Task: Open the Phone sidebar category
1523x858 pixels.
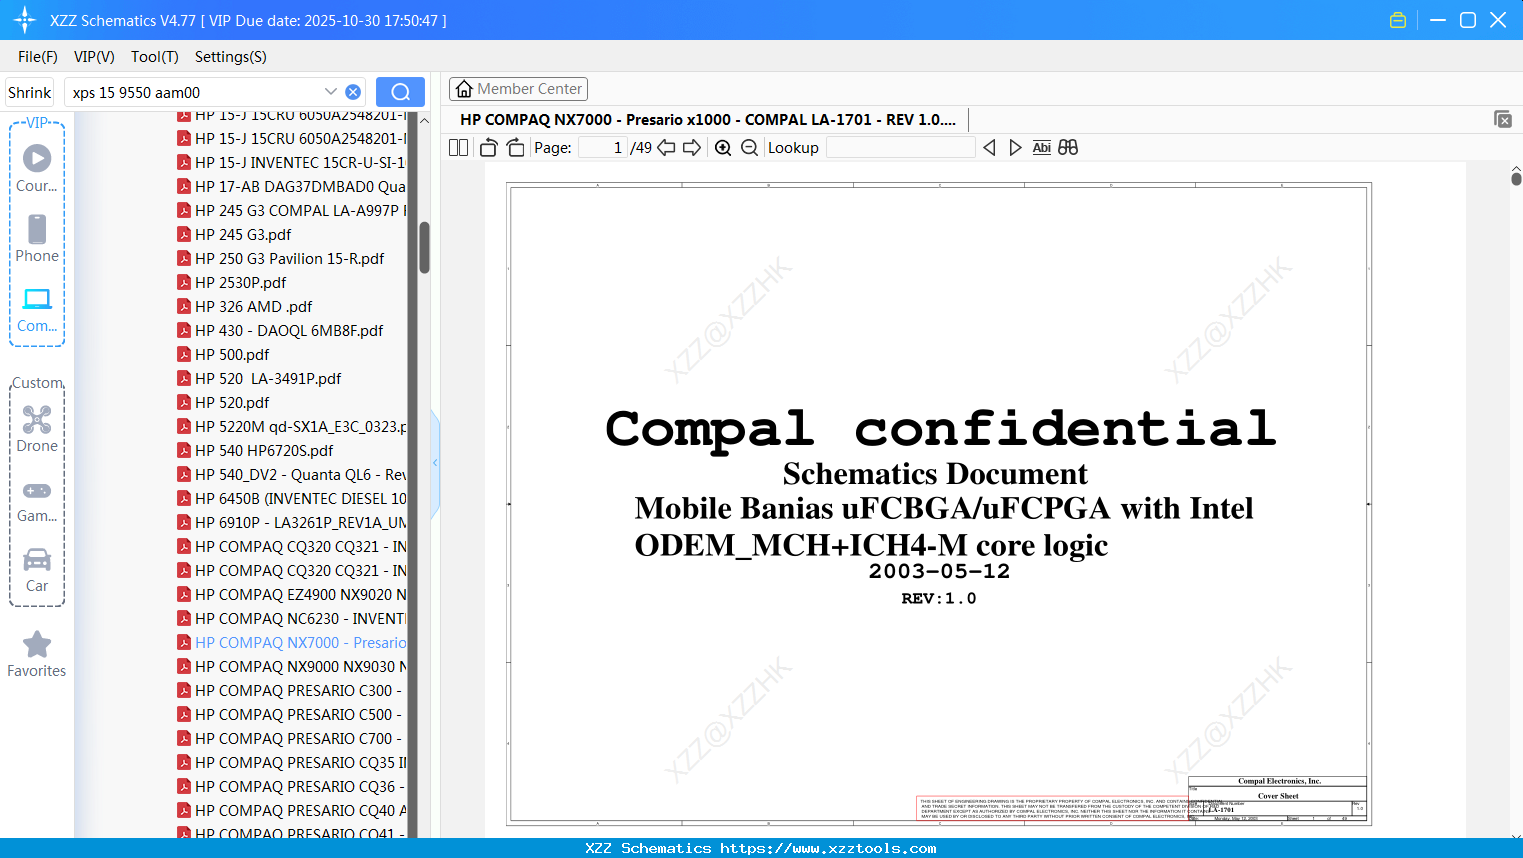Action: 37,238
